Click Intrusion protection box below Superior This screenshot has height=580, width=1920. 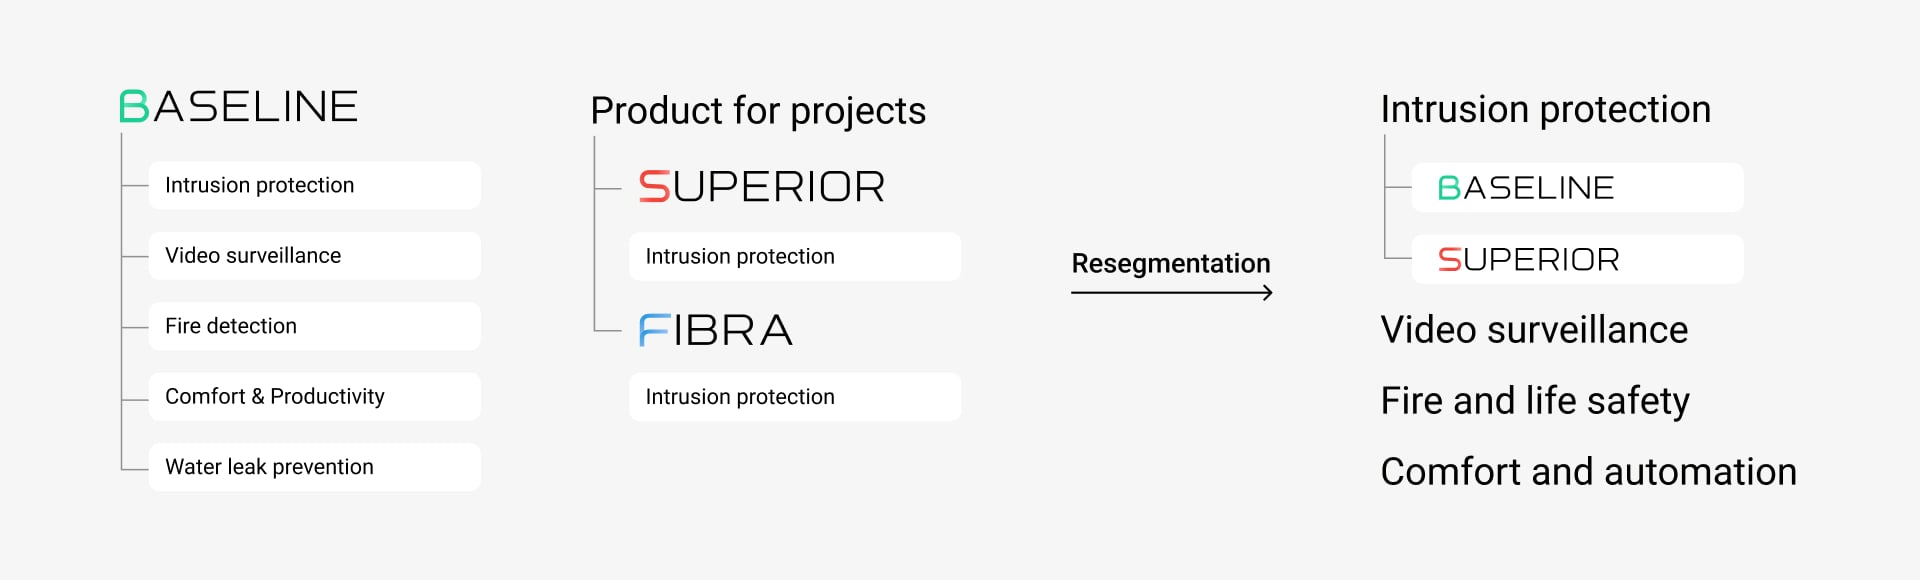point(795,257)
